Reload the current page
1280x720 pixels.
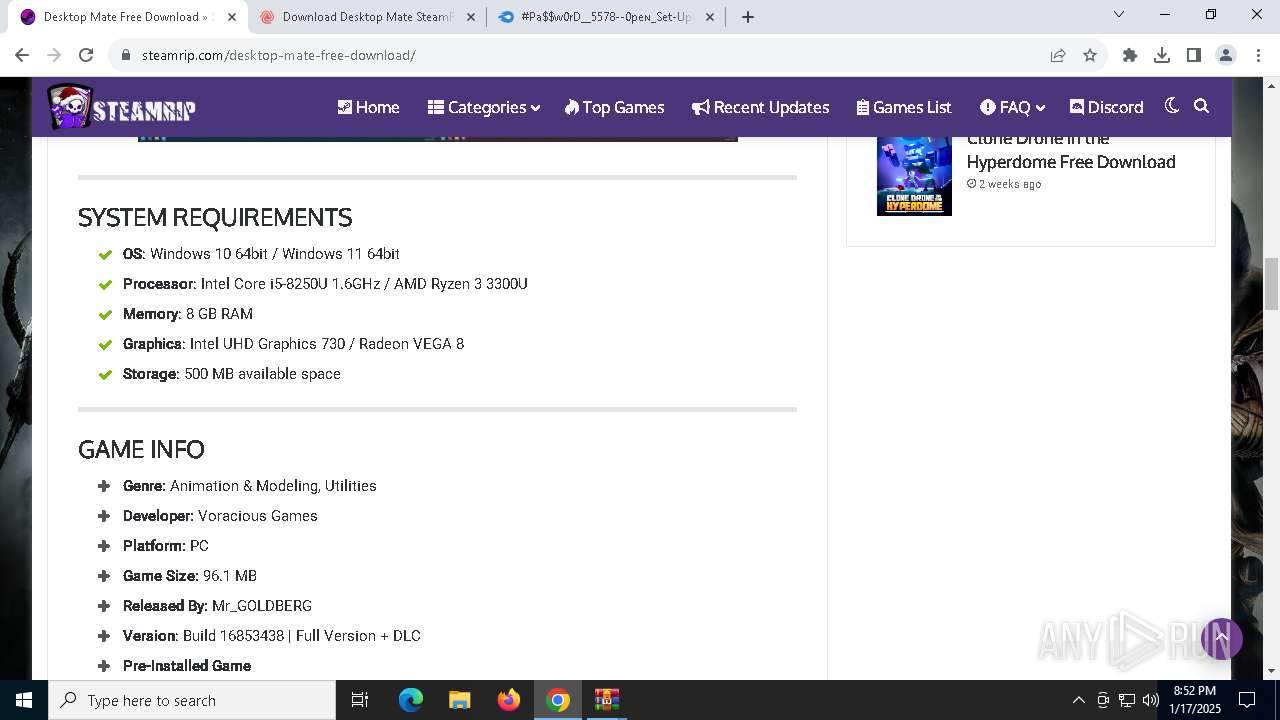coord(86,55)
